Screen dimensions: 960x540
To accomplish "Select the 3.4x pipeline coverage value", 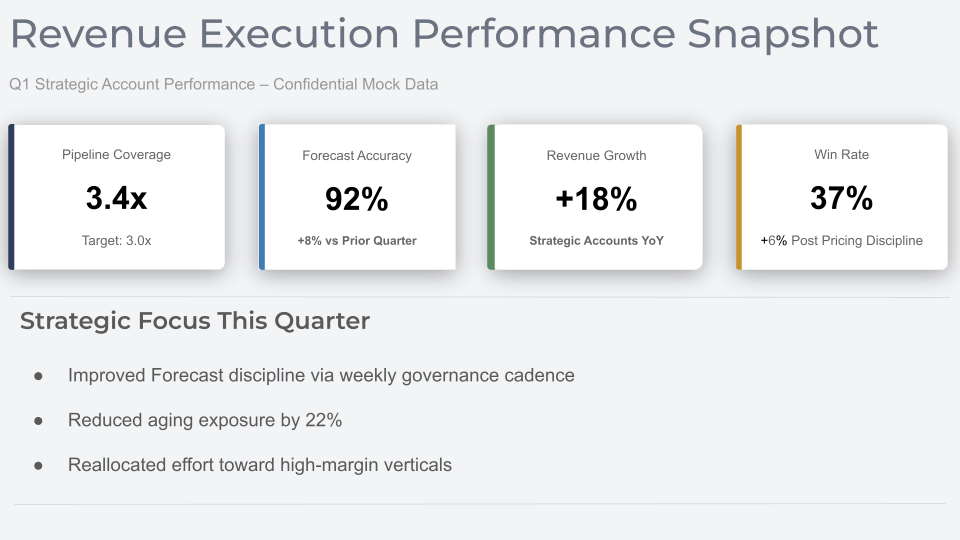I will pos(116,199).
